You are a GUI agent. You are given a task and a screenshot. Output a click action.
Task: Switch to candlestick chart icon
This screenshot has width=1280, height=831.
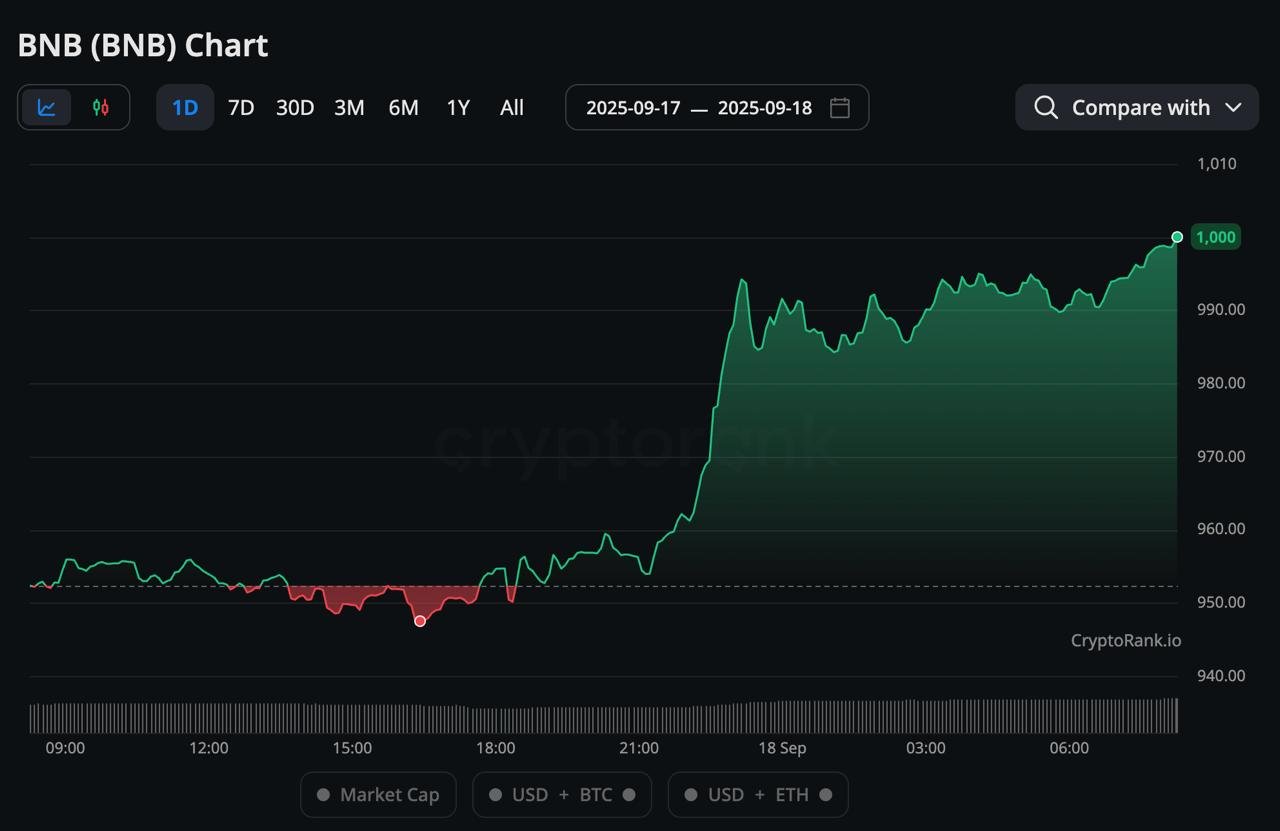coord(99,107)
